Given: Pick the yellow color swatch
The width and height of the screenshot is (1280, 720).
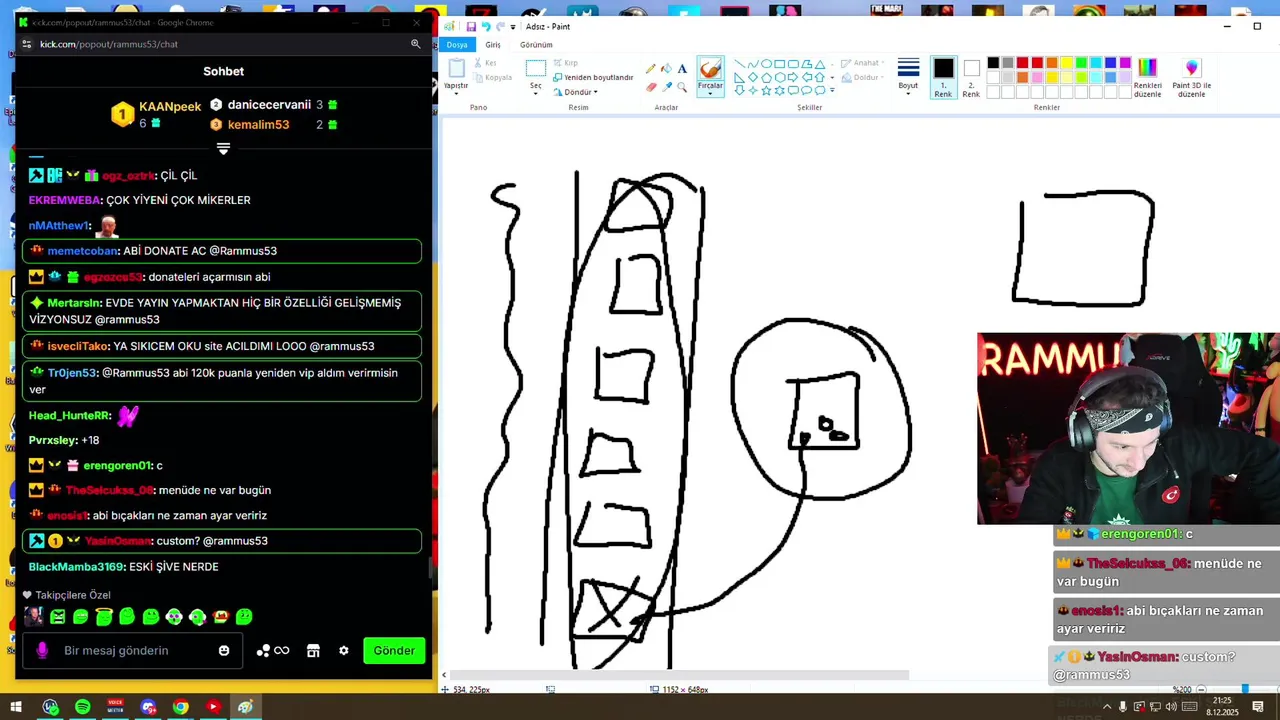Looking at the screenshot, I should pos(1066,63).
